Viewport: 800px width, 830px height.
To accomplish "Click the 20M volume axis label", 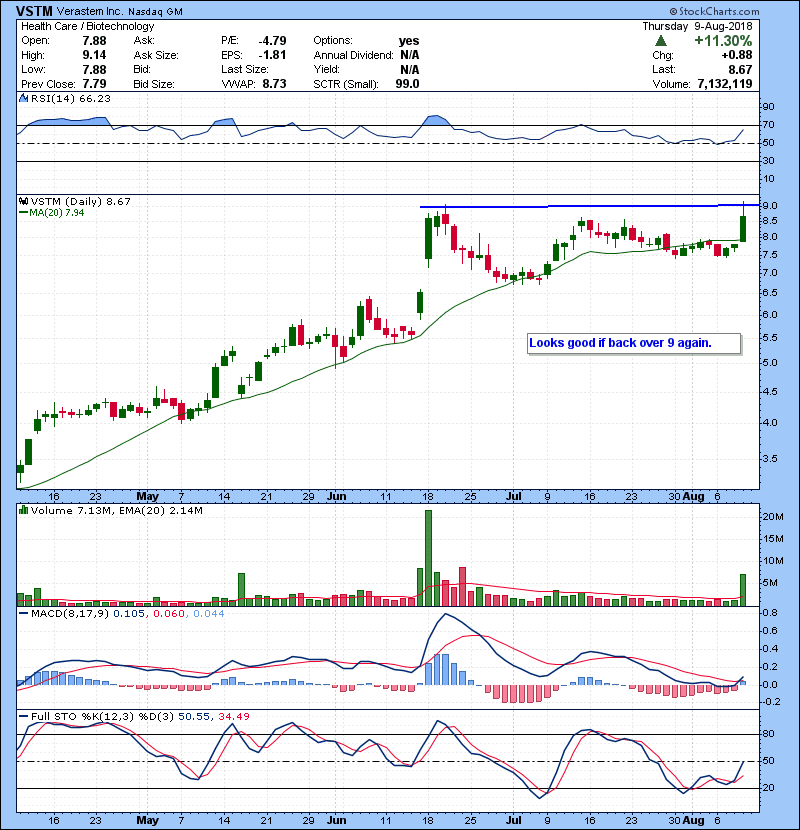I will pos(772,517).
